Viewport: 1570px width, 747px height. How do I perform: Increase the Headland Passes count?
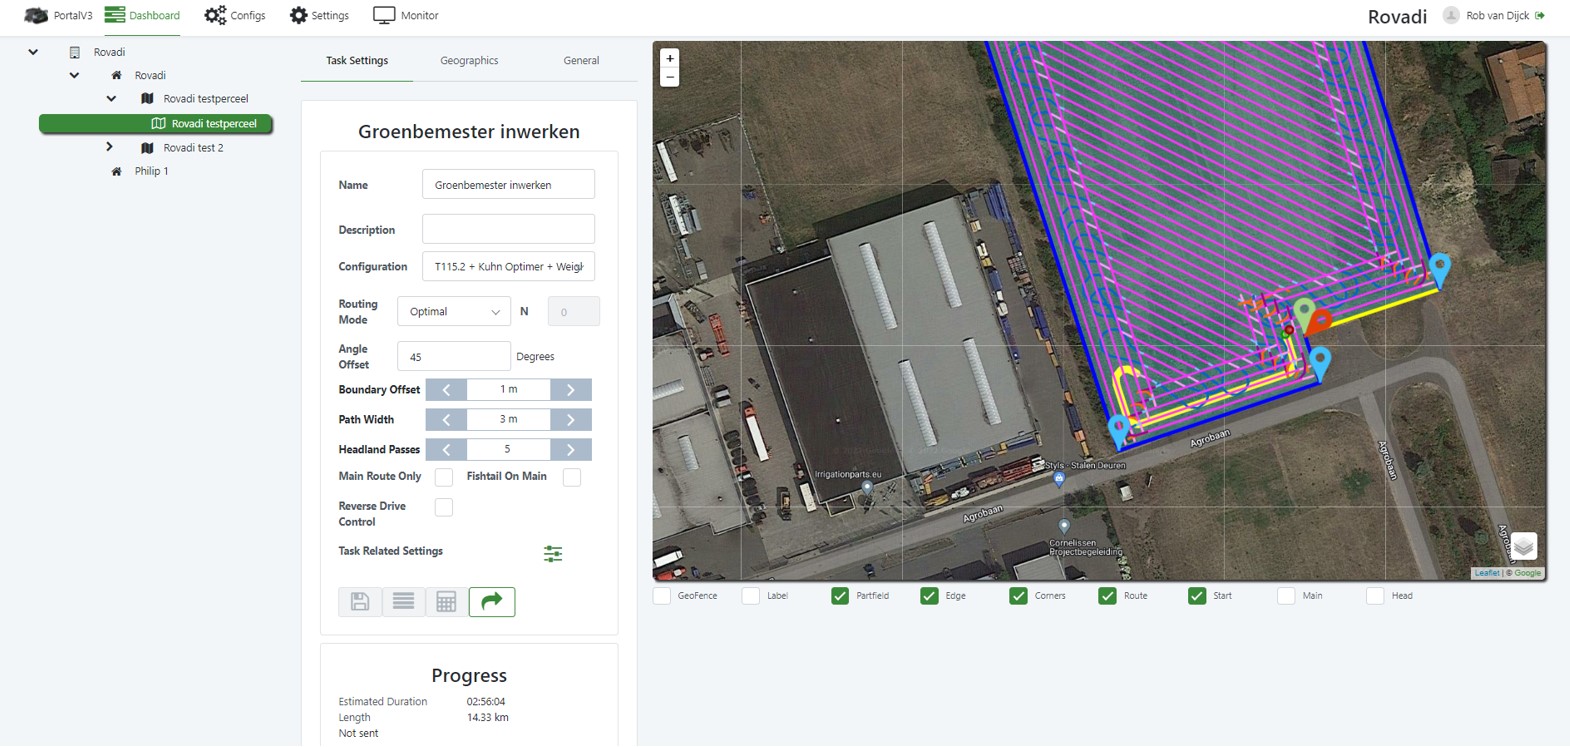pyautogui.click(x=571, y=449)
